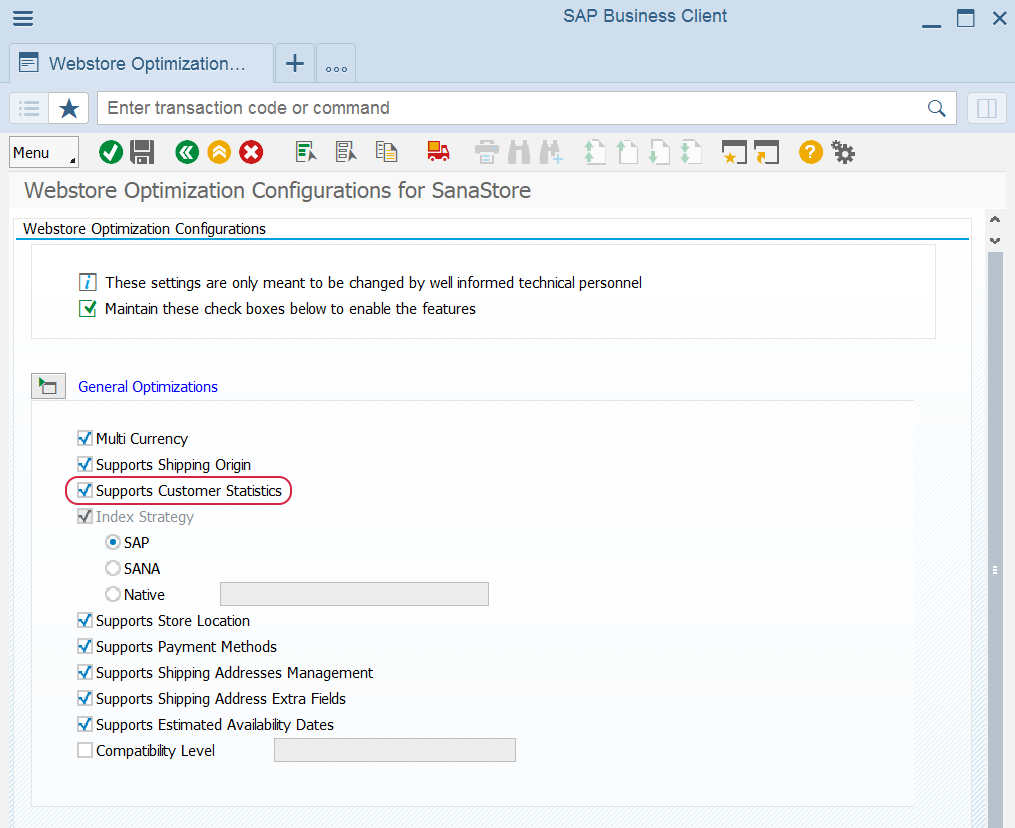
Task: Click the Find binoculars icon
Action: pyautogui.click(x=519, y=153)
